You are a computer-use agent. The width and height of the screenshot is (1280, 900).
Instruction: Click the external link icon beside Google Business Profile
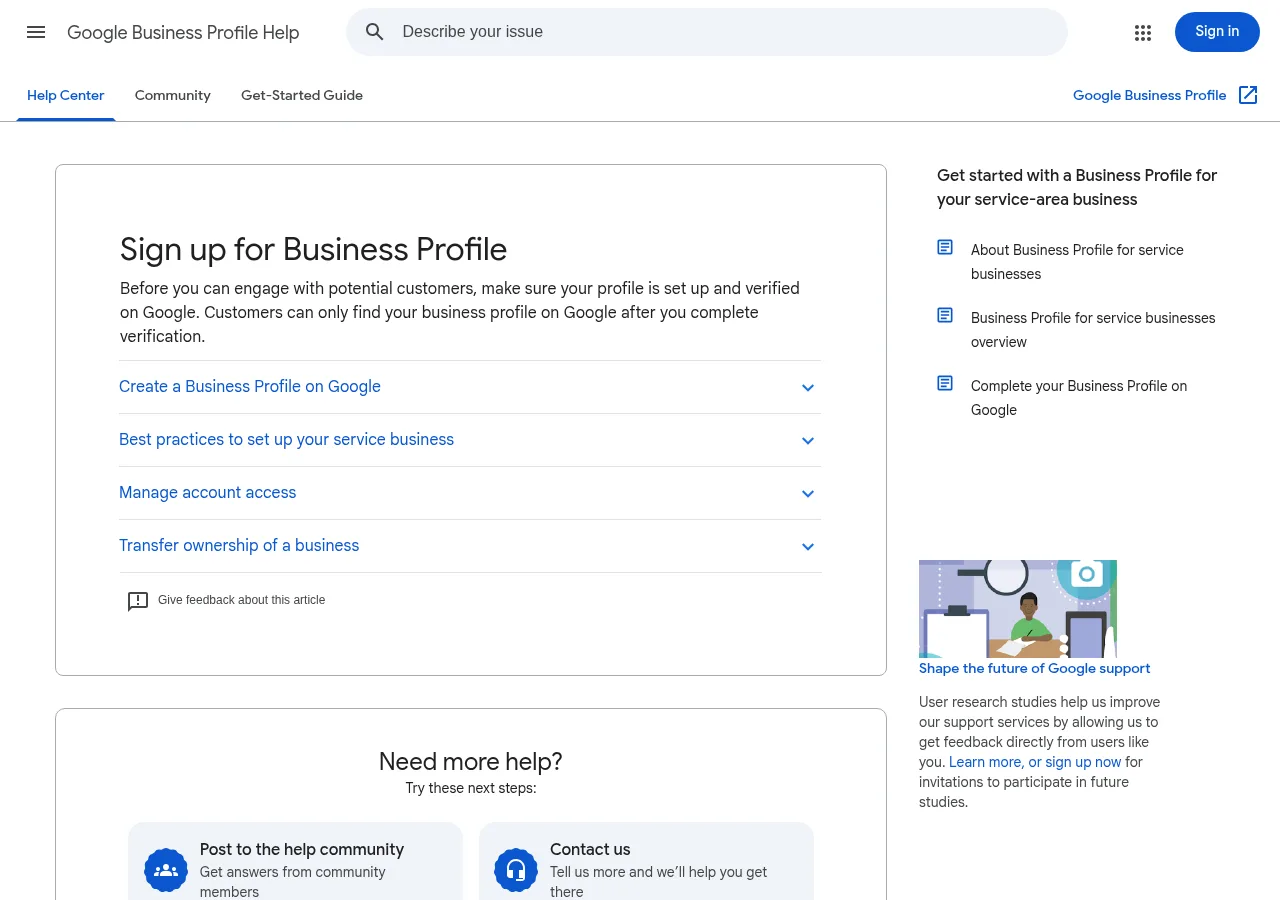(1248, 95)
